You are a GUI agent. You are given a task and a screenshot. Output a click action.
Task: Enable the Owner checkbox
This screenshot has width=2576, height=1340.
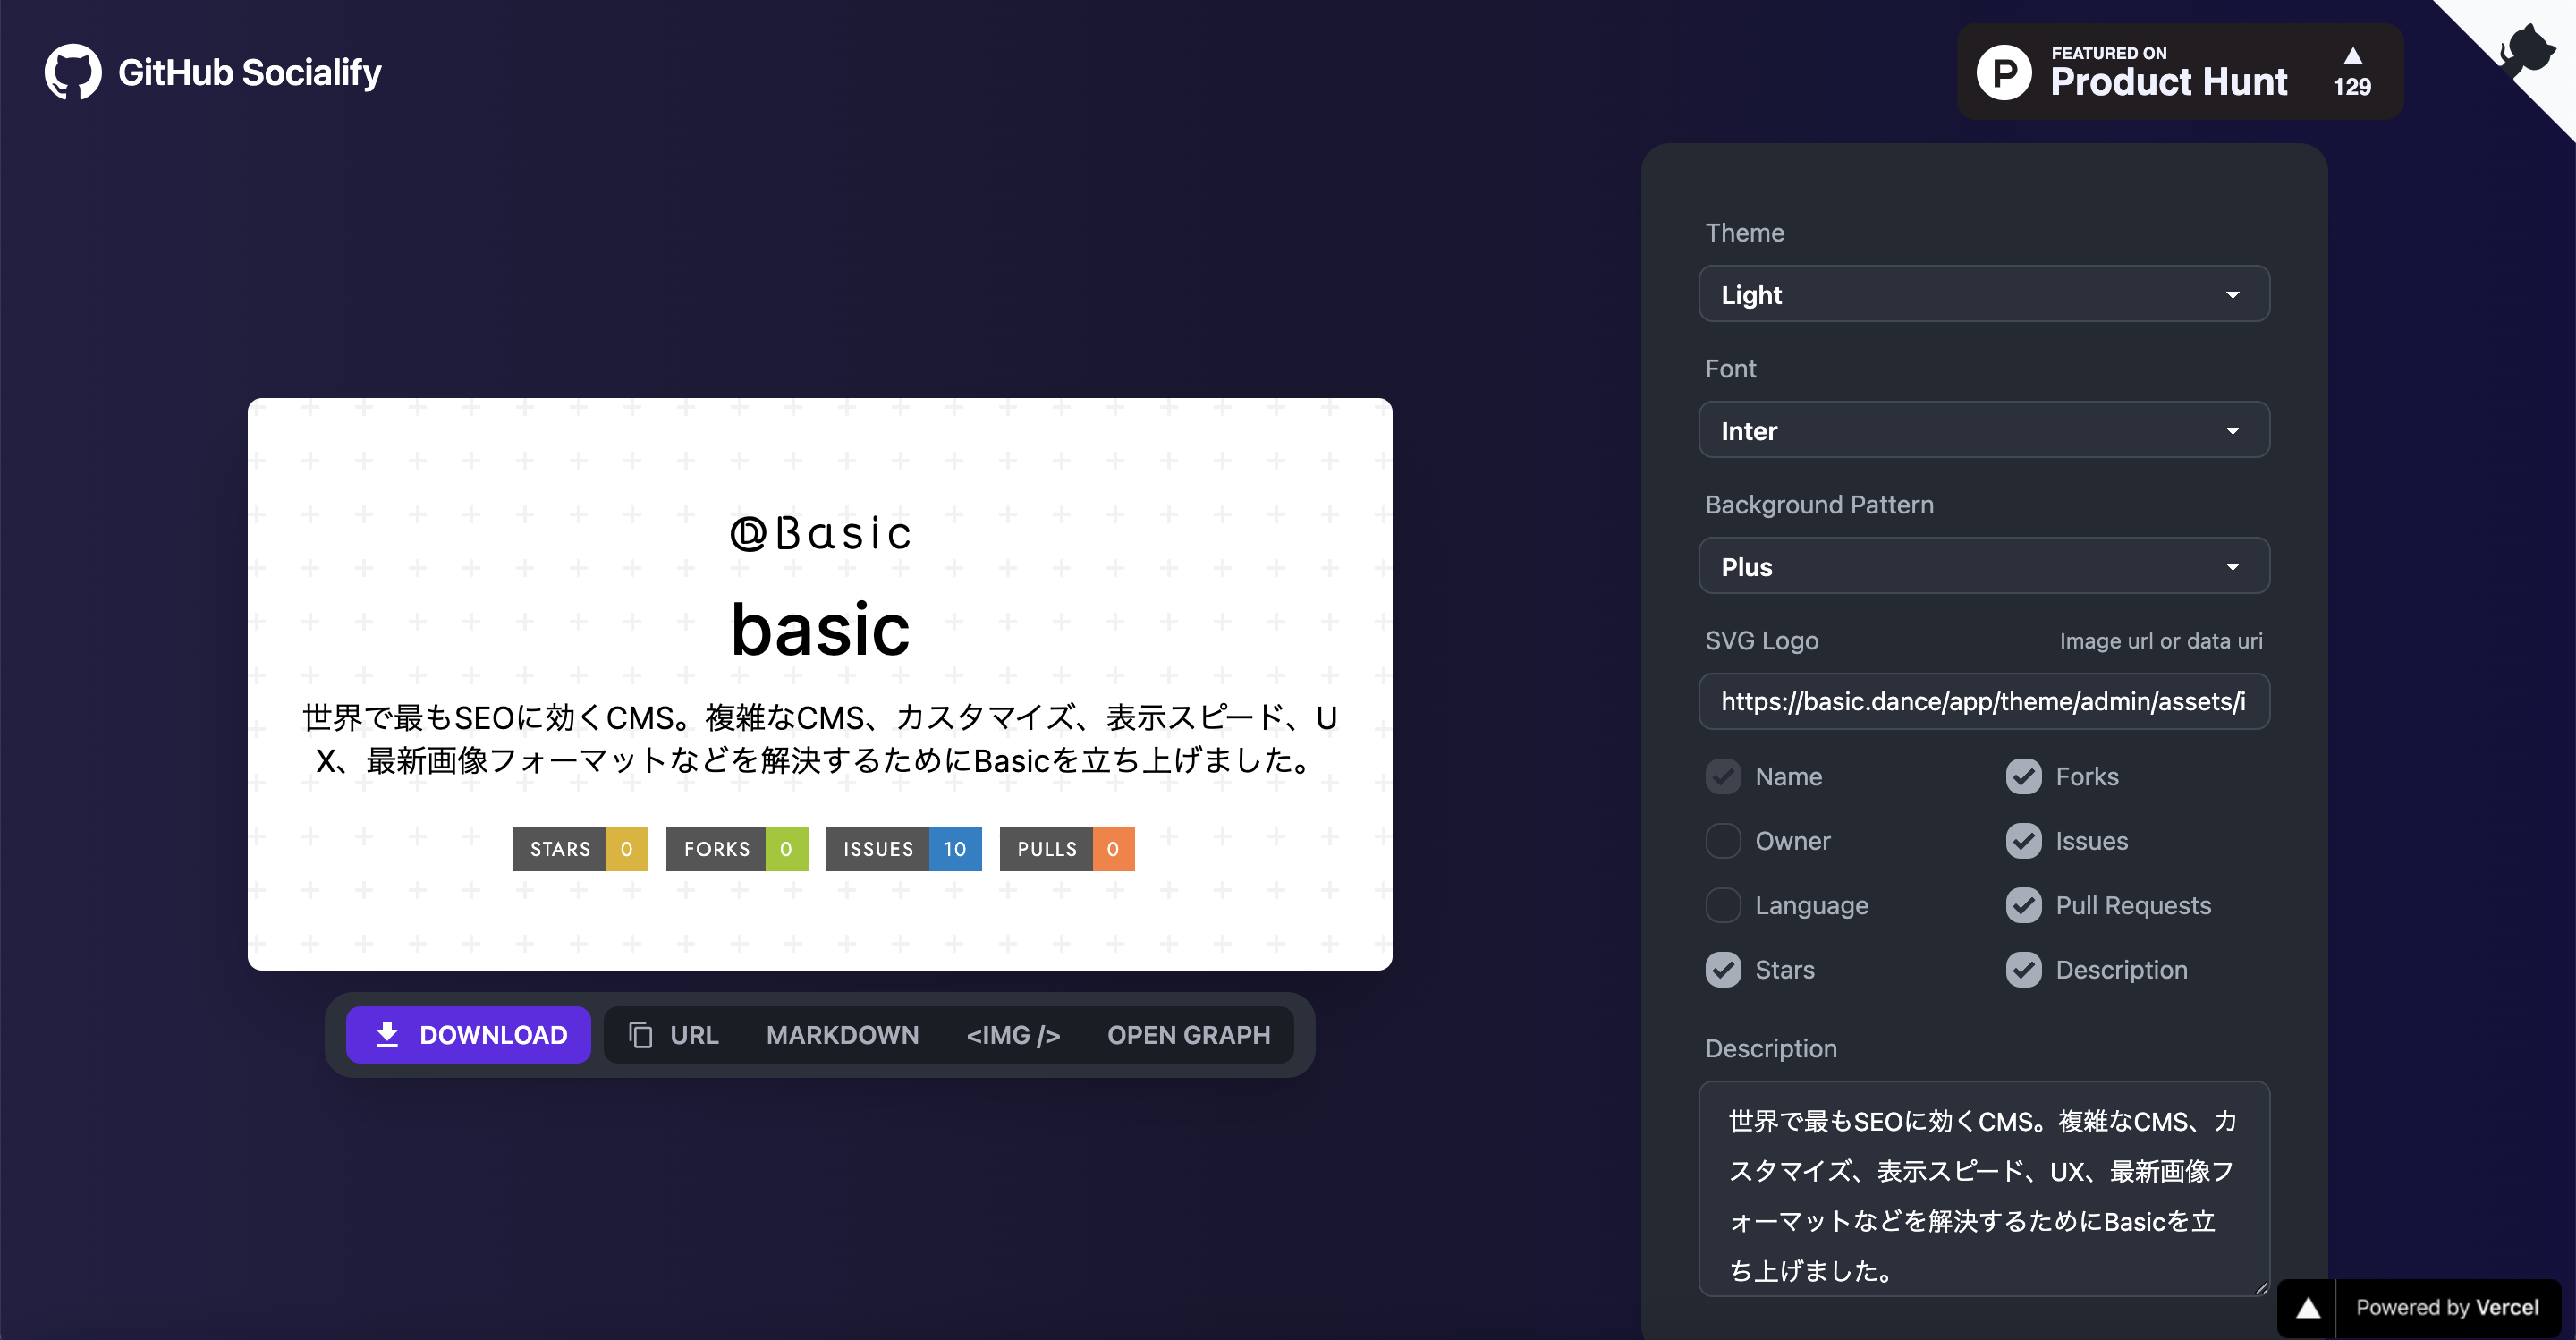point(1723,841)
